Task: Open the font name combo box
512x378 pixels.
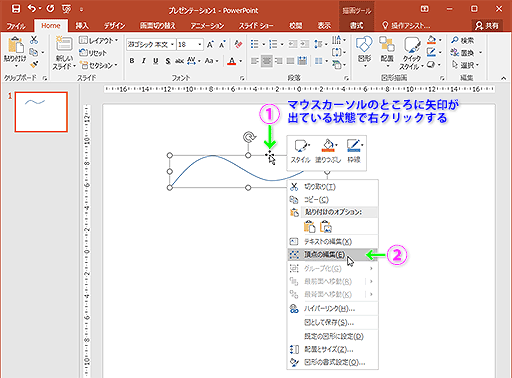Action: point(151,44)
